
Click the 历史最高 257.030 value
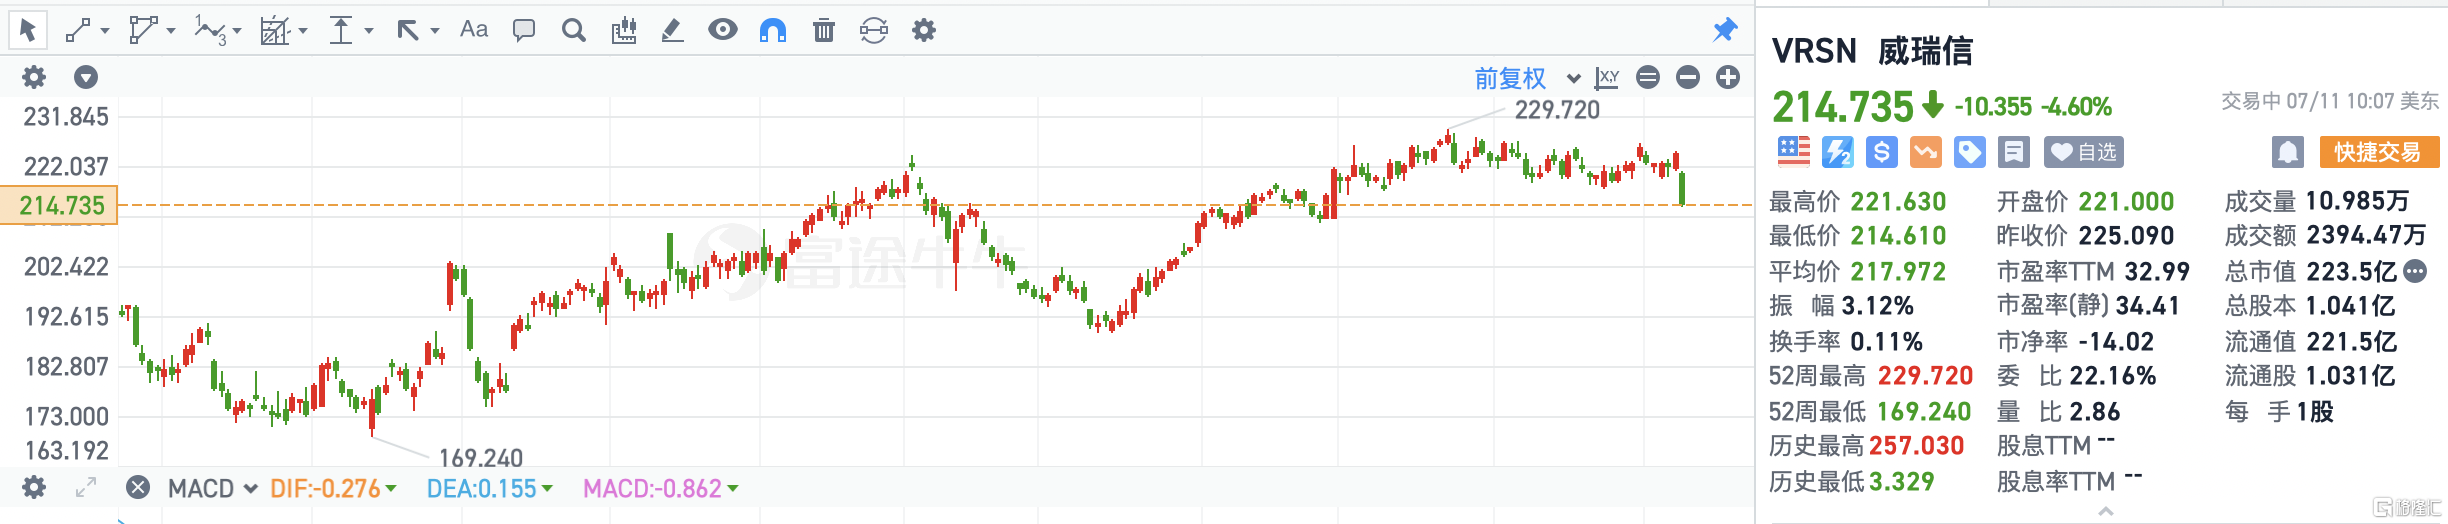(1917, 446)
